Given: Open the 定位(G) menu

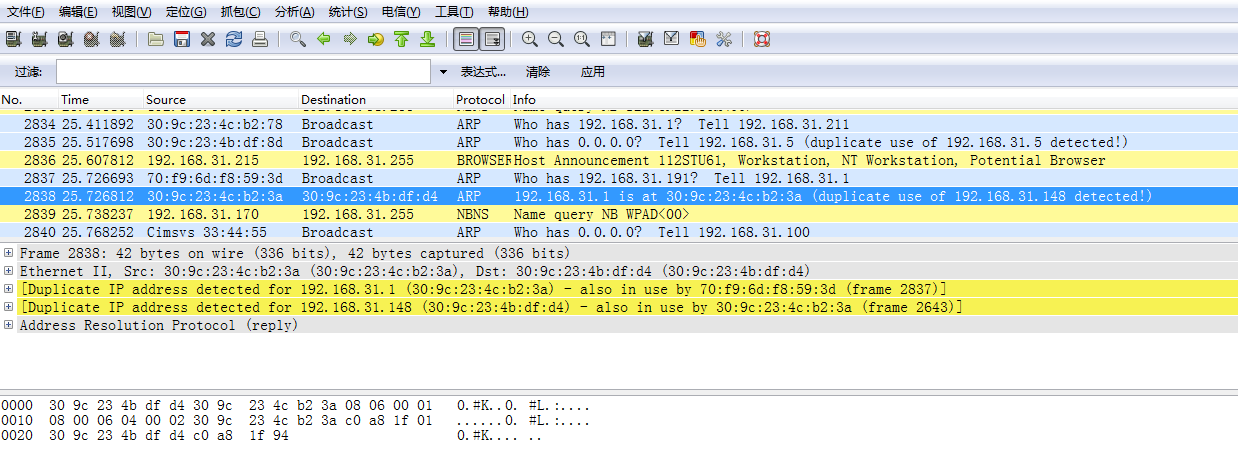Looking at the screenshot, I should pos(186,12).
